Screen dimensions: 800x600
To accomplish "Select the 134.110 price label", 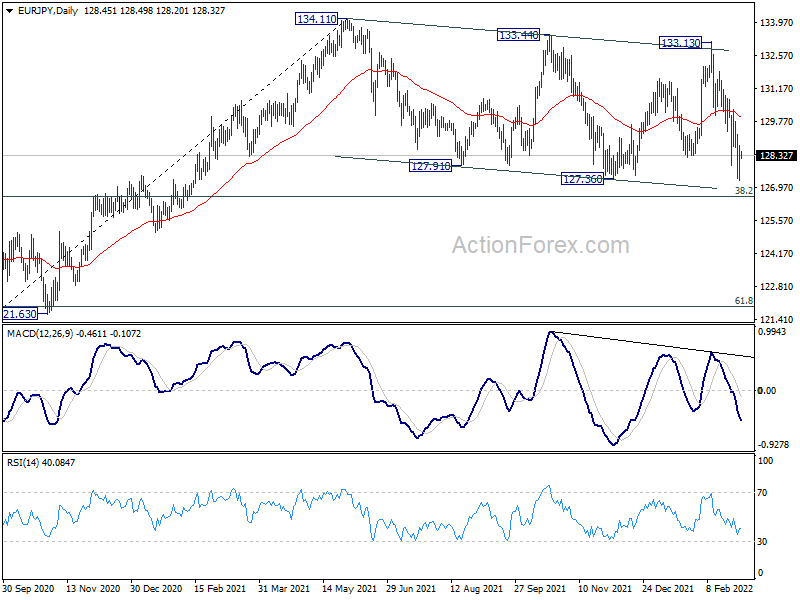I will (x=316, y=19).
